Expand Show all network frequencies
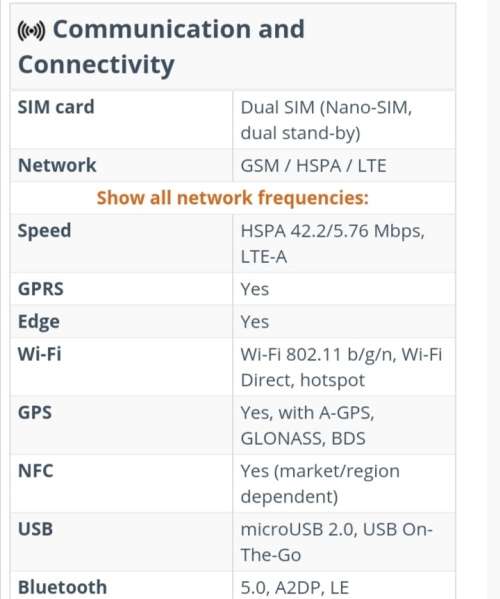The height and width of the screenshot is (599, 500). [x=232, y=198]
